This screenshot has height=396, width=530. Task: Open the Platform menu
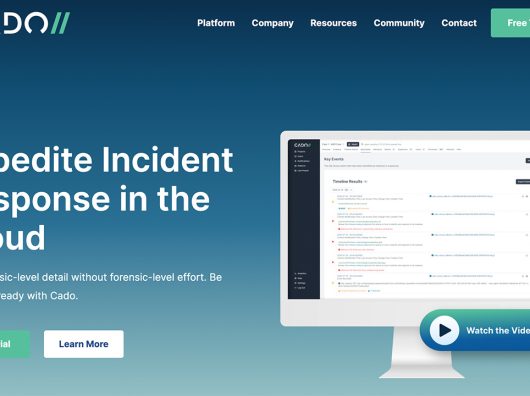click(x=216, y=23)
